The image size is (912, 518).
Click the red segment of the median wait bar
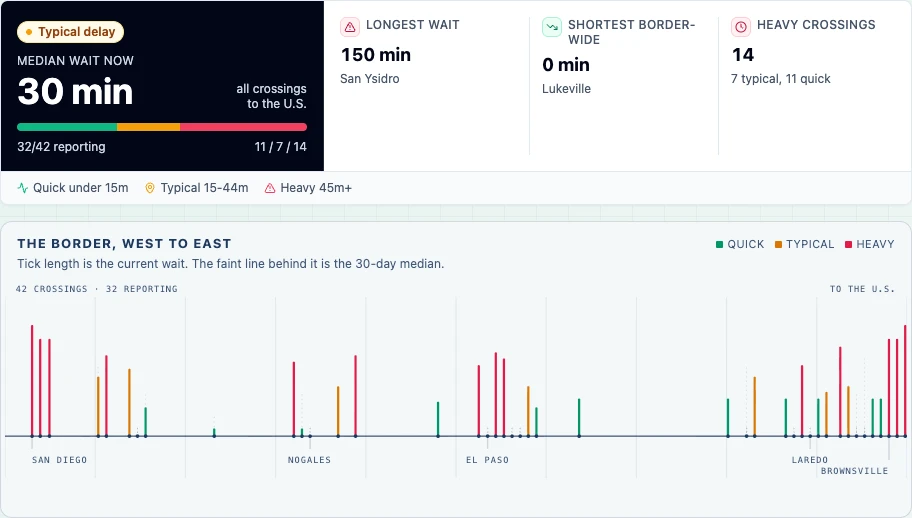point(243,127)
